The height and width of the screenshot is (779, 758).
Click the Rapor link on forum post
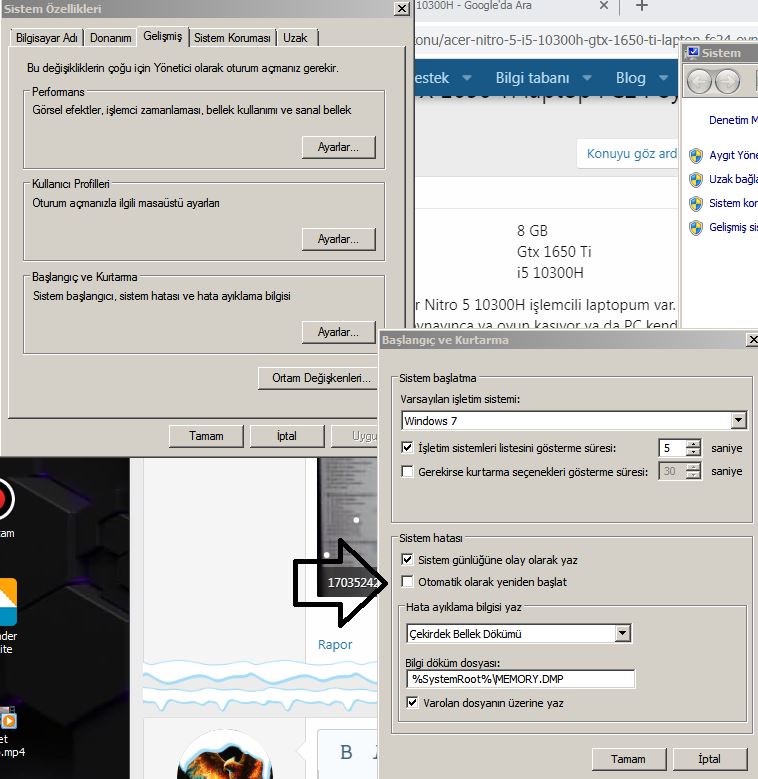(335, 644)
